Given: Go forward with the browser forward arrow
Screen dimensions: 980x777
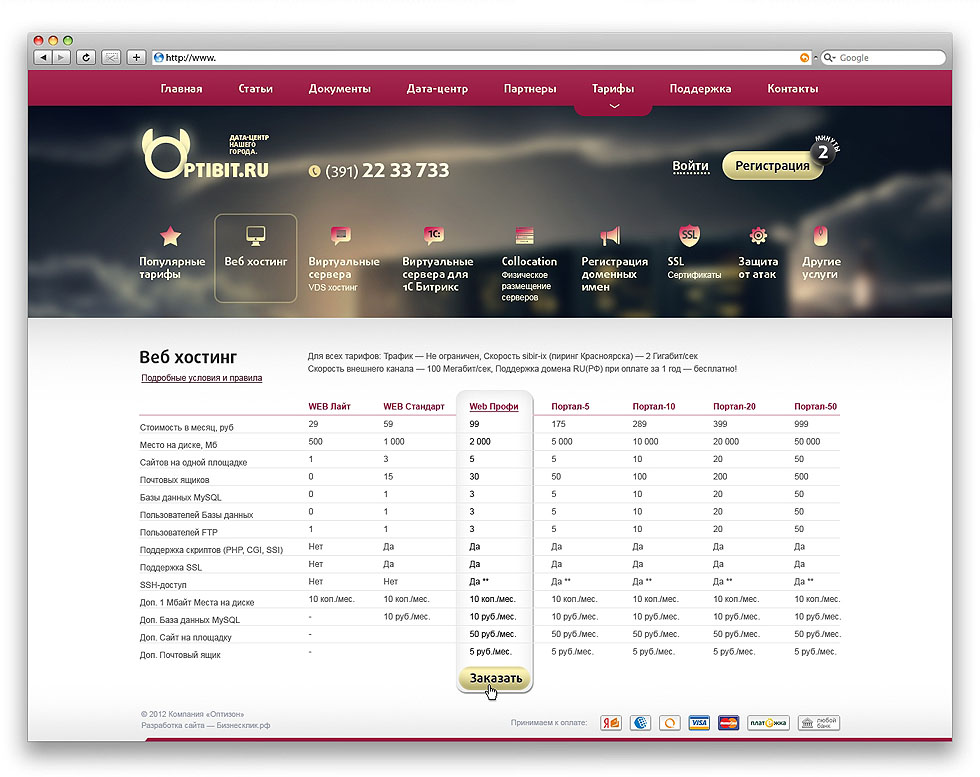Looking at the screenshot, I should point(61,58).
